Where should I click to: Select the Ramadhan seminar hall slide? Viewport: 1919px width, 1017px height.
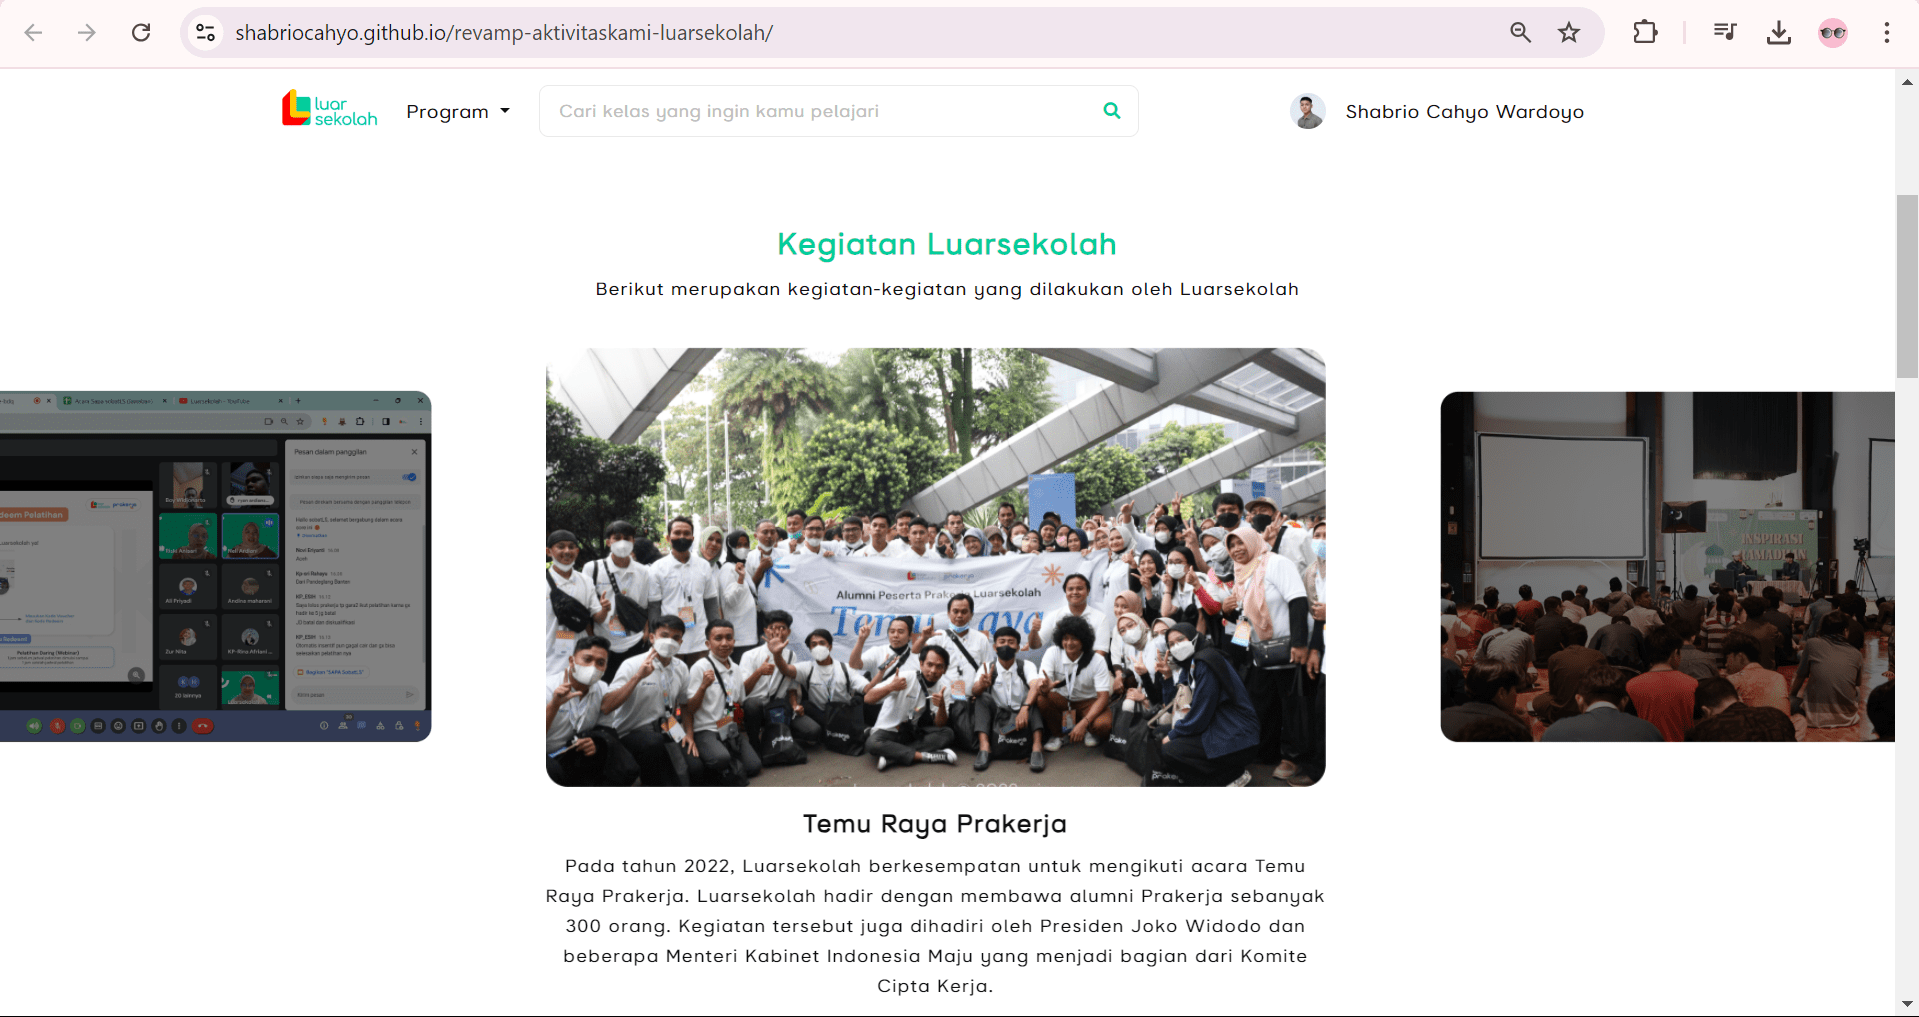click(1667, 567)
